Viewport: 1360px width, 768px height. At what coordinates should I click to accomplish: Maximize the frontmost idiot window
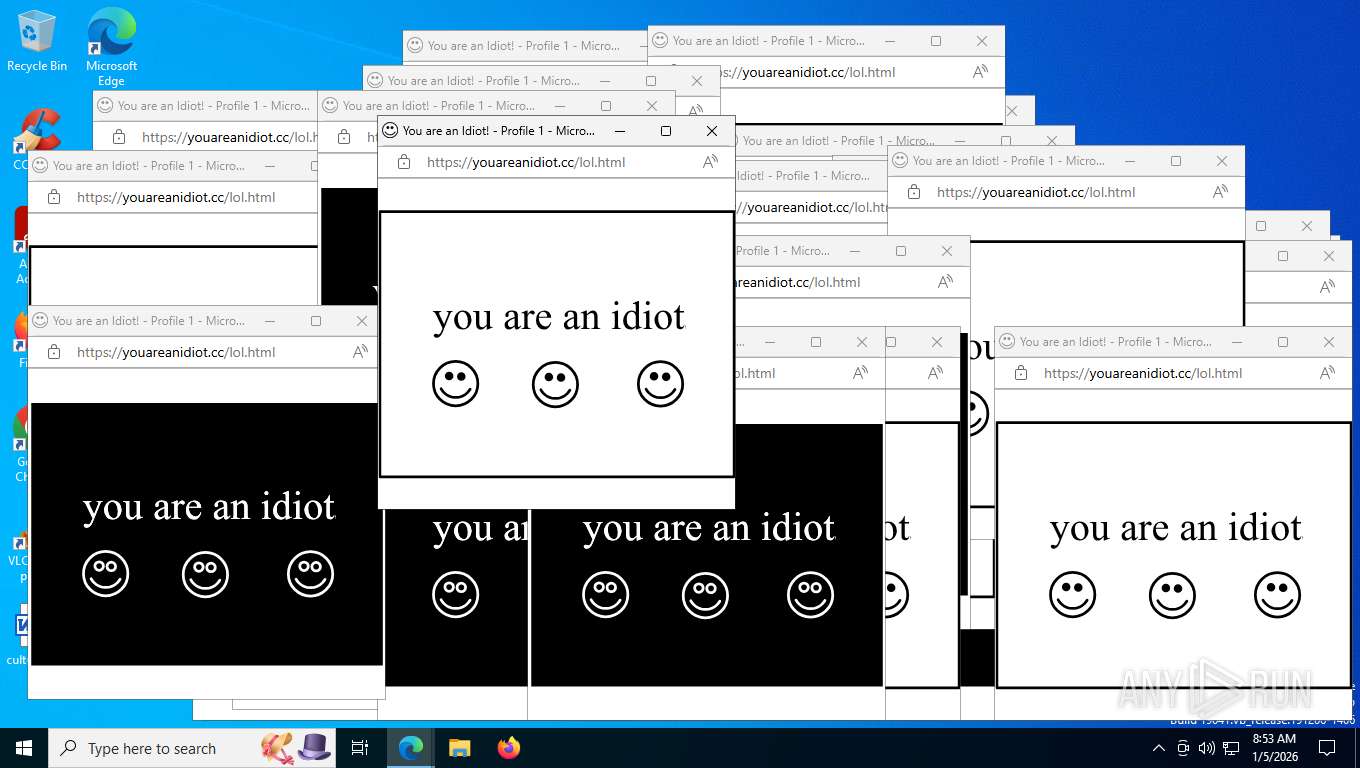tap(666, 131)
